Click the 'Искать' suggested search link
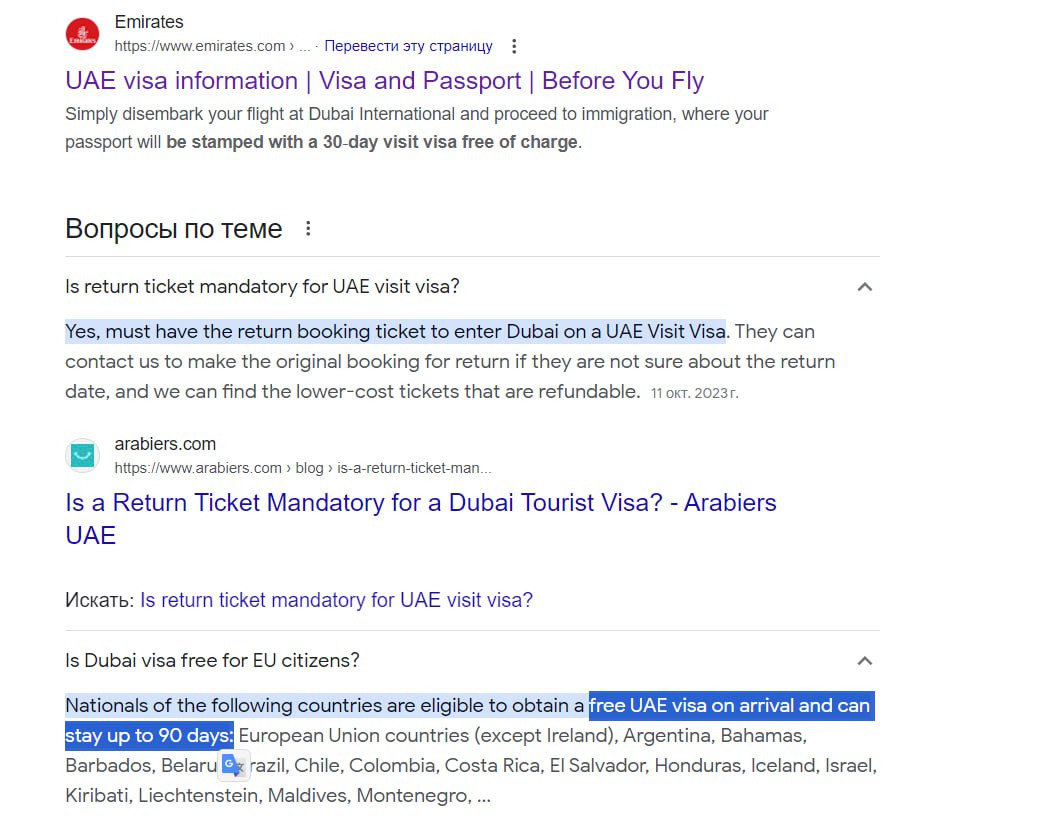The height and width of the screenshot is (826, 1057). [336, 599]
